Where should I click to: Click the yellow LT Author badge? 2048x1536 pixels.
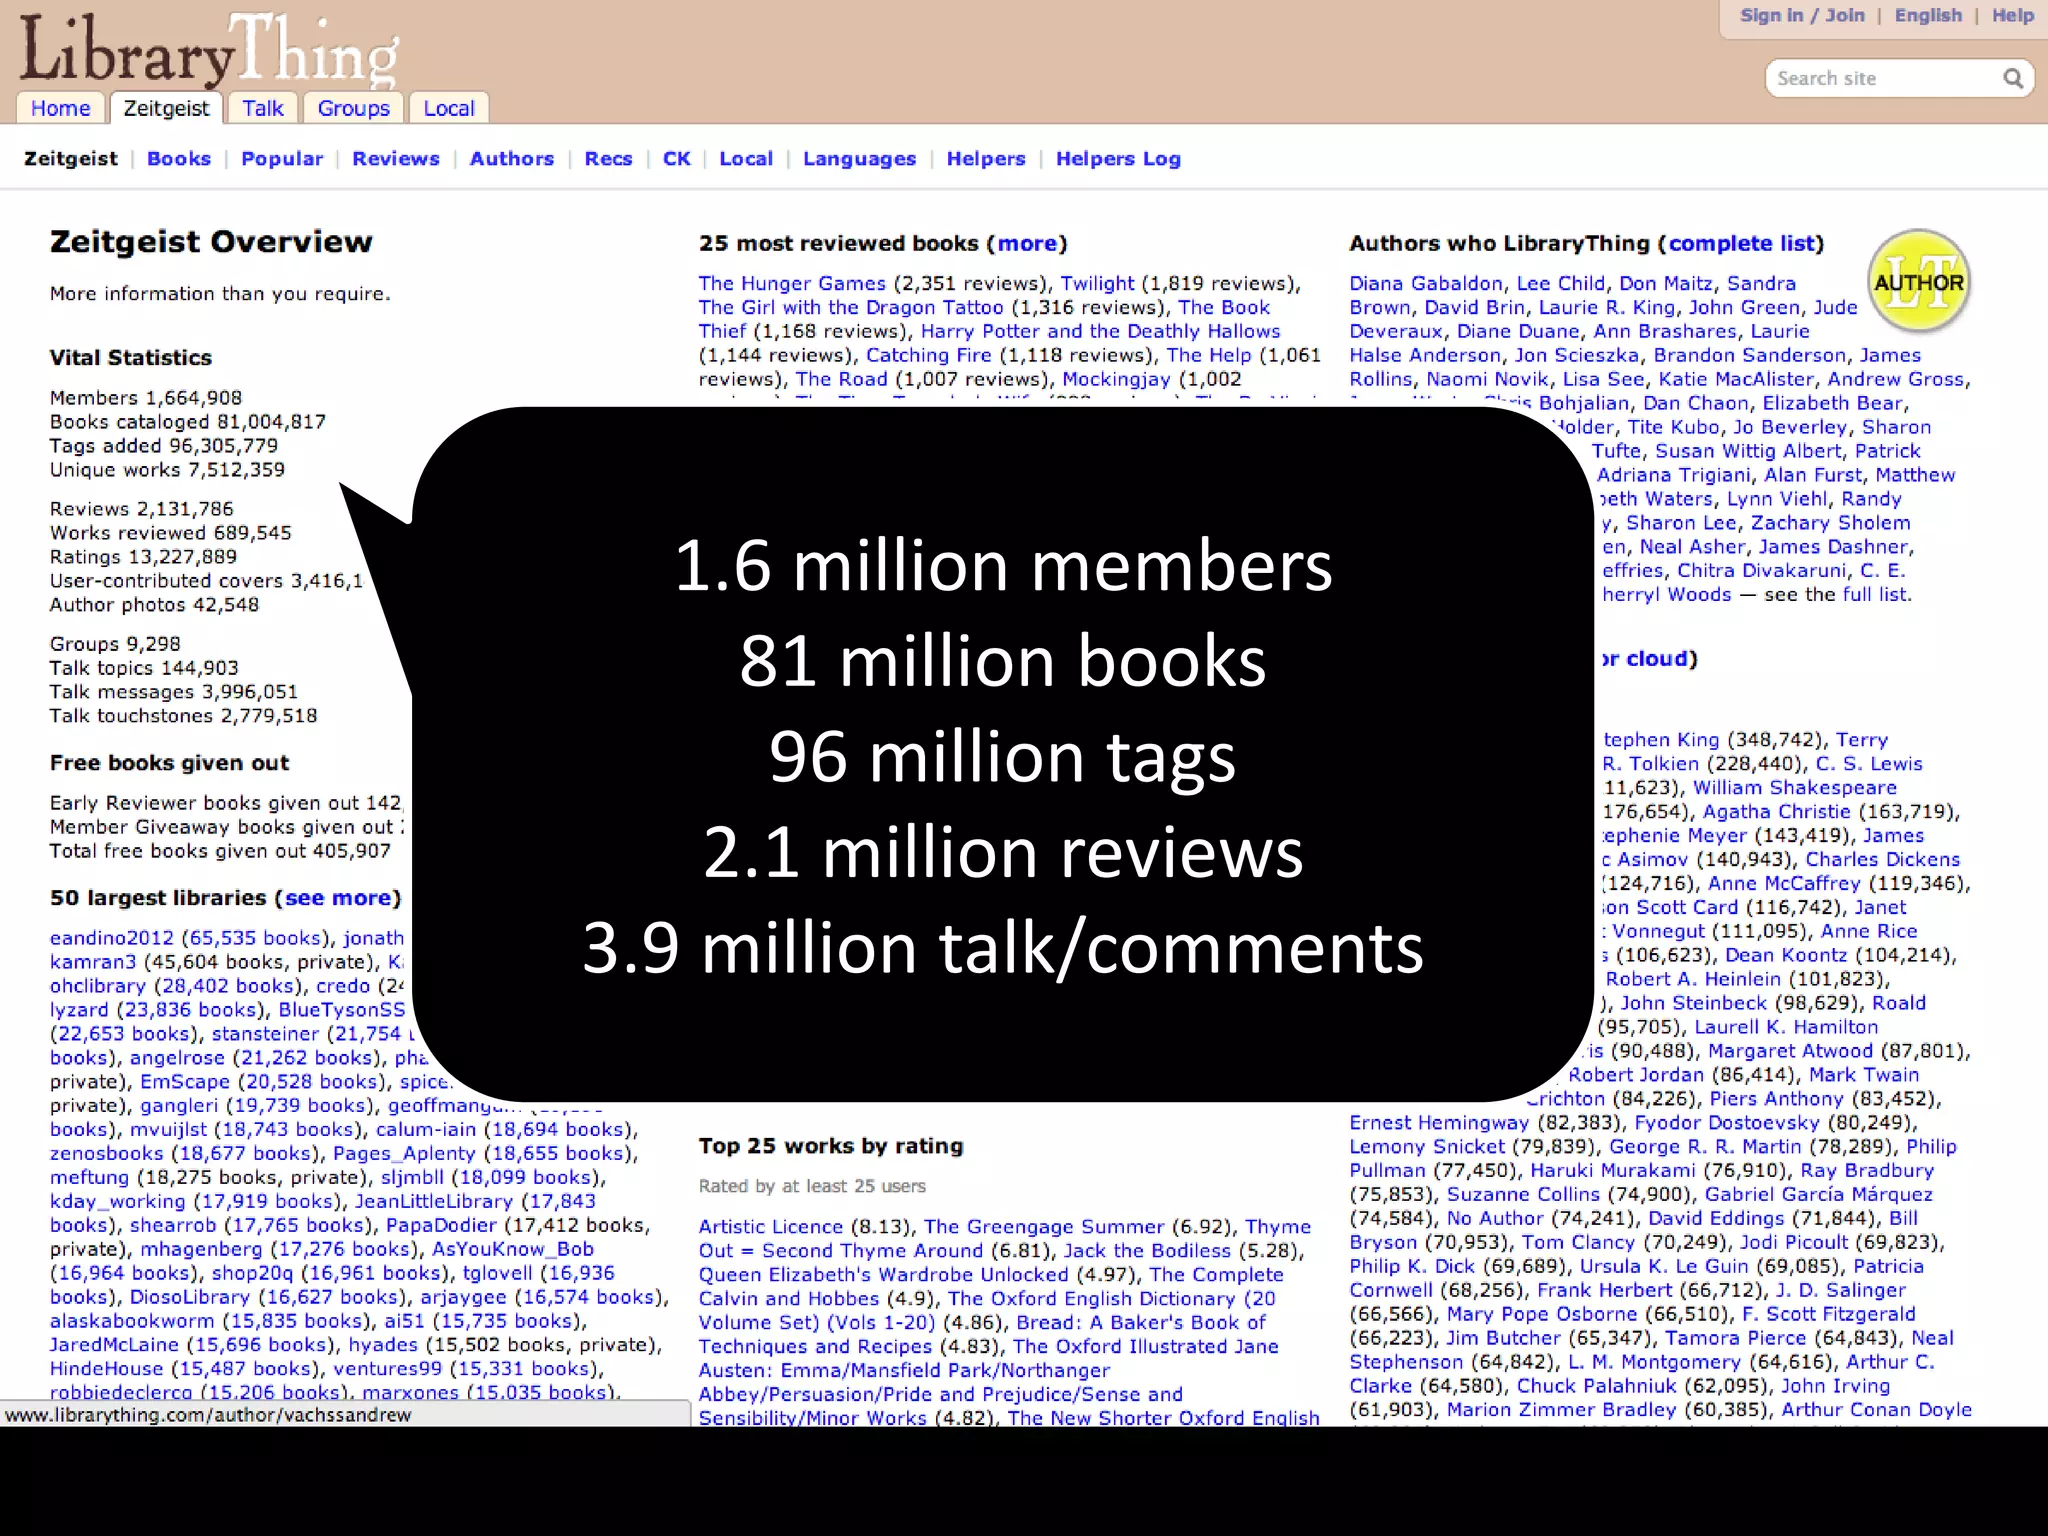1918,283
